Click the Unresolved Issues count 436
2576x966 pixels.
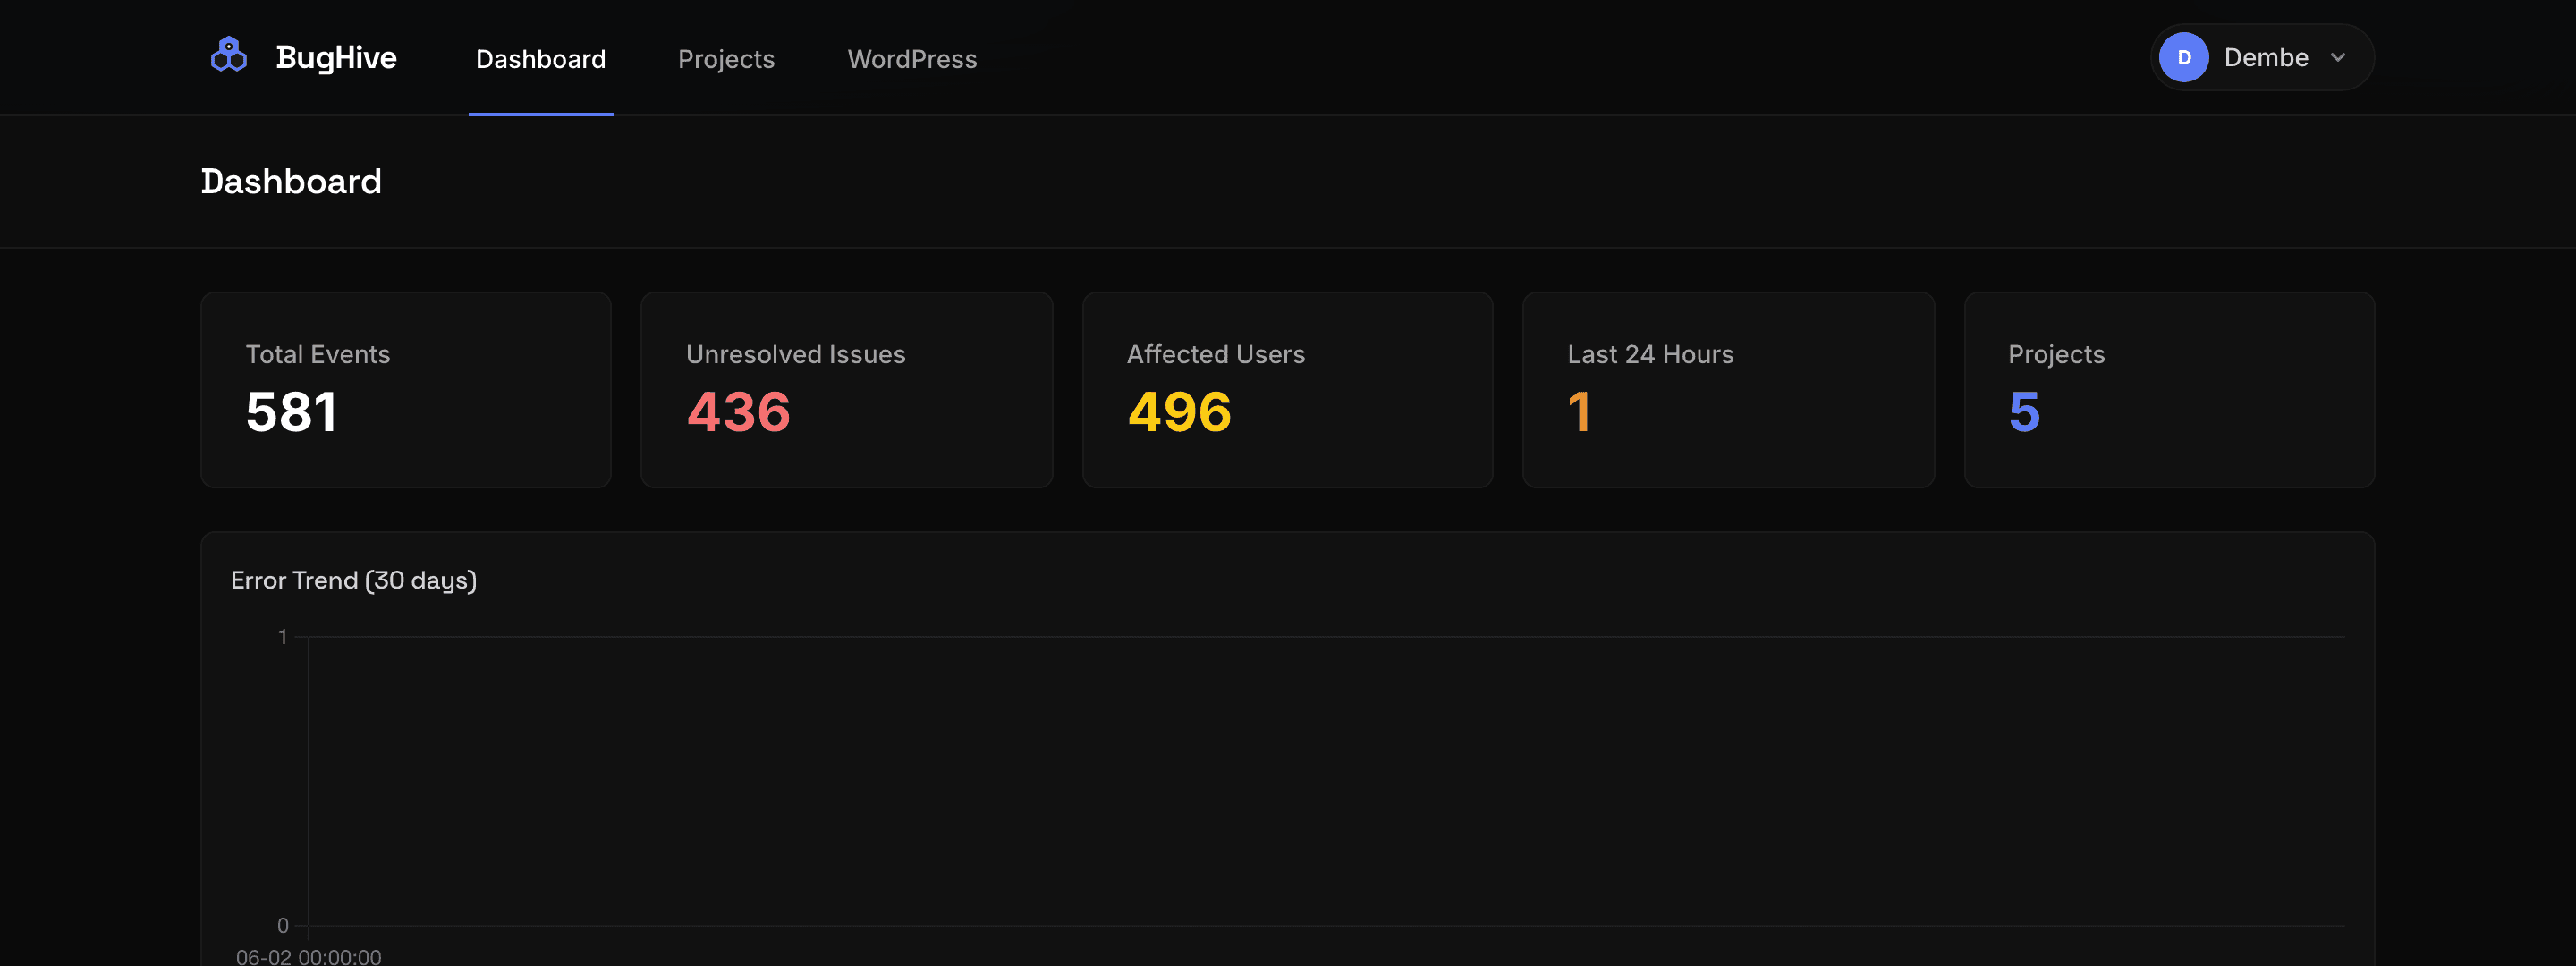738,412
